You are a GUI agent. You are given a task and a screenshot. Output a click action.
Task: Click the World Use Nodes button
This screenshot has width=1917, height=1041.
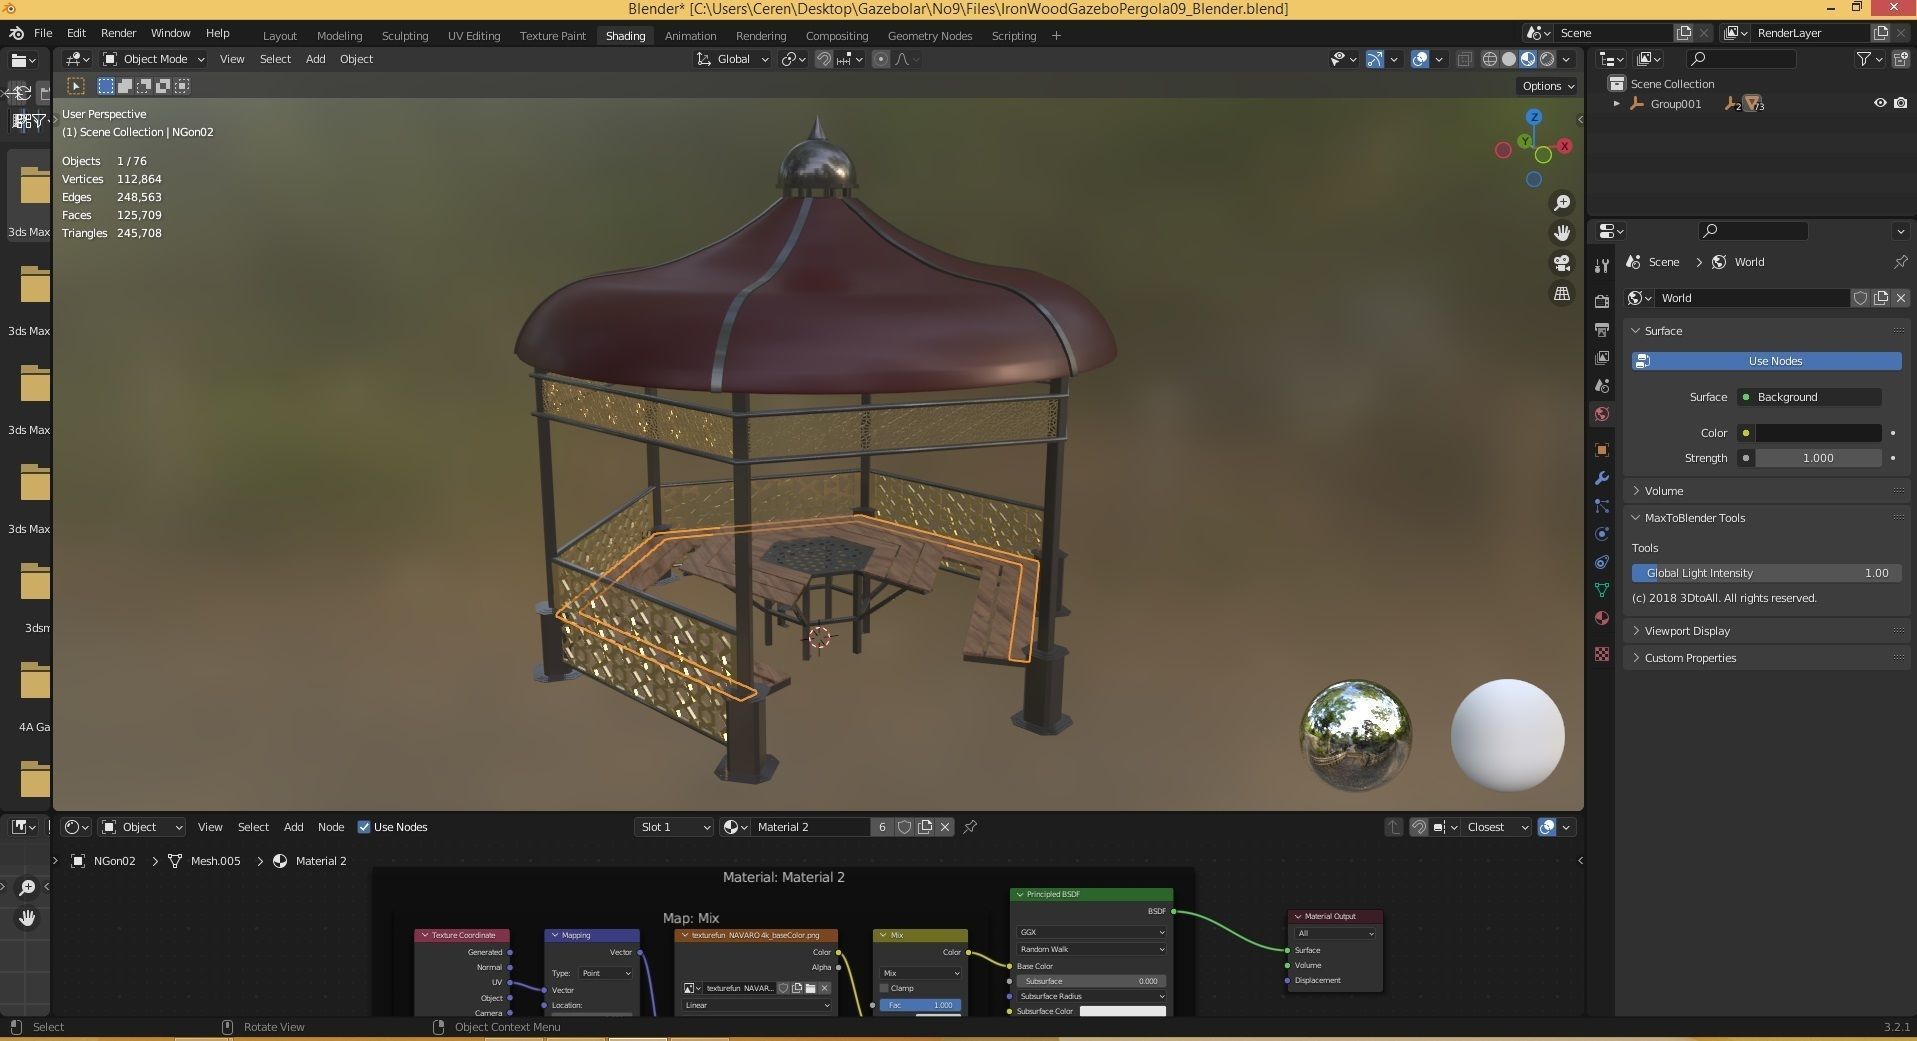pos(1766,361)
